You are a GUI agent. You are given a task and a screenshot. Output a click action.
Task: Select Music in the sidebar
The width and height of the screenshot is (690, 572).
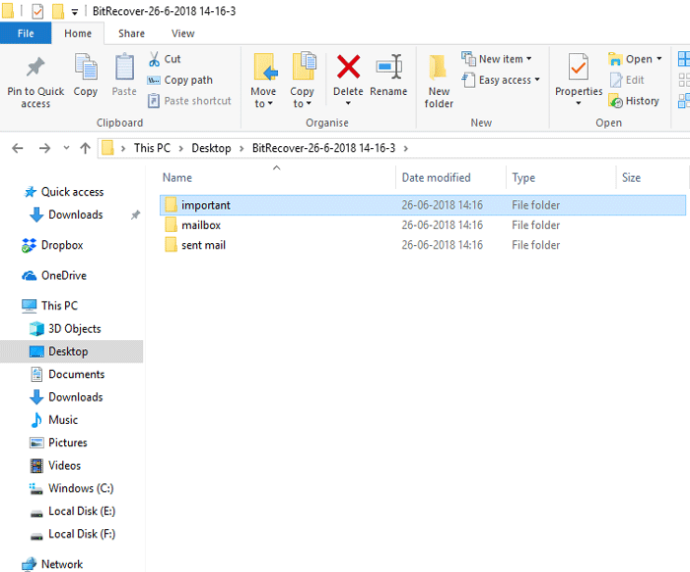tap(63, 420)
